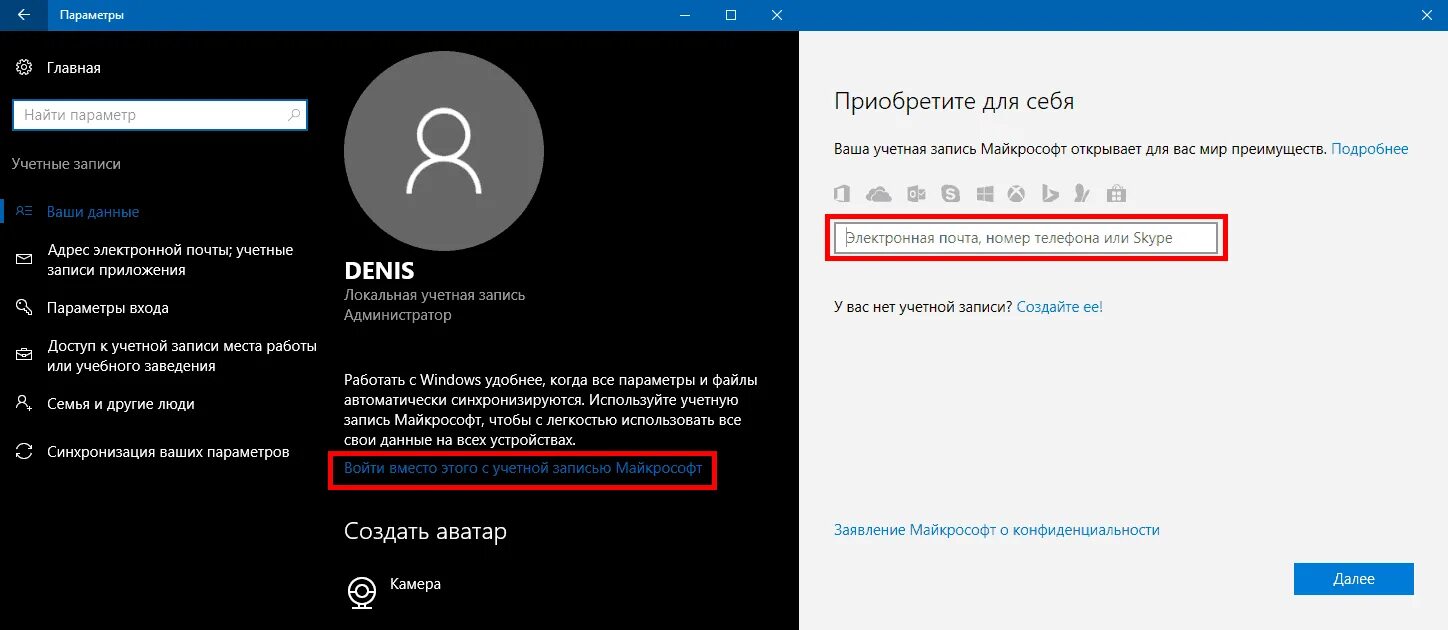Screen dimensions: 1448x630
Task: Click Войти вместо этого с учетной записью Майкрософт
Action: [523, 468]
